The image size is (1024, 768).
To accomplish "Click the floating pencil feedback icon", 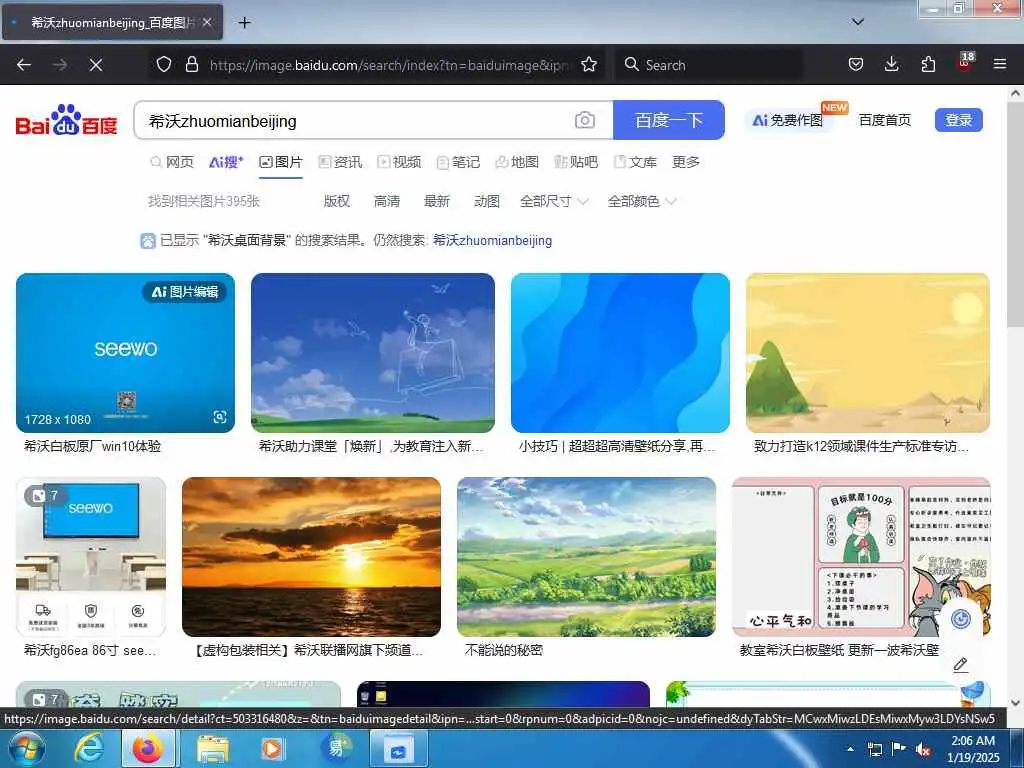I will [x=961, y=665].
